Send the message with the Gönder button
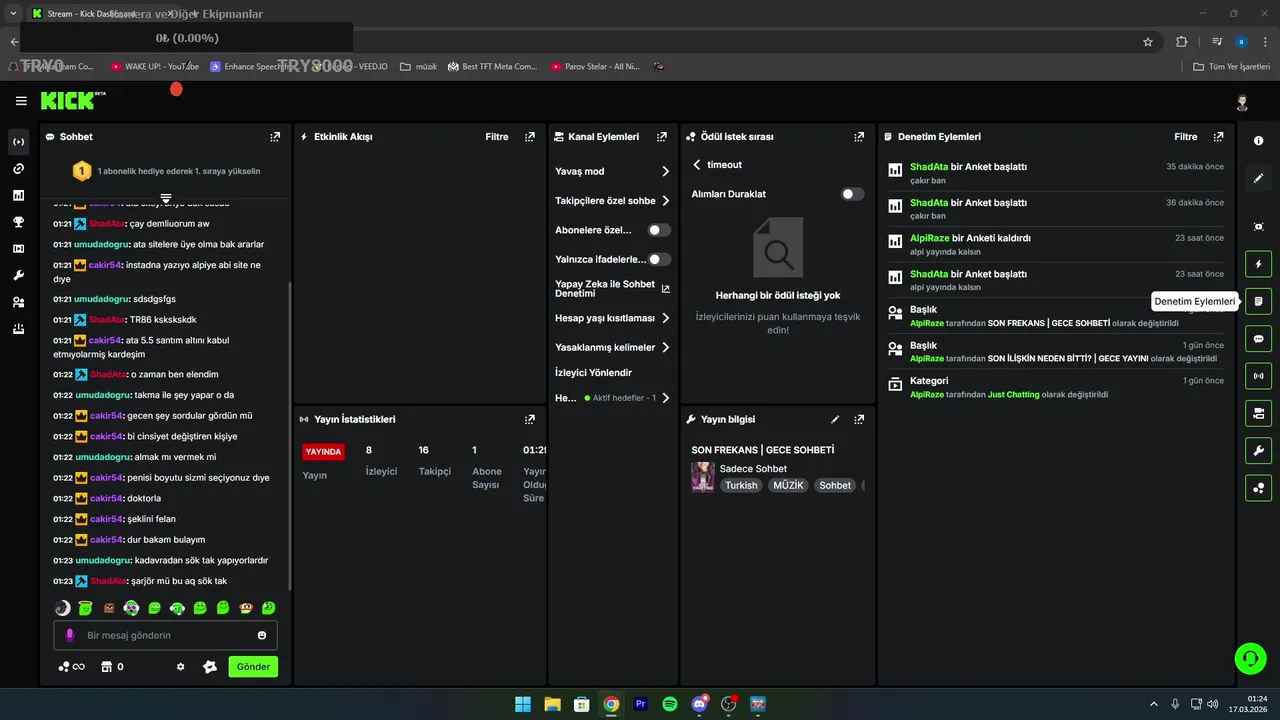The height and width of the screenshot is (720, 1280). (x=253, y=667)
